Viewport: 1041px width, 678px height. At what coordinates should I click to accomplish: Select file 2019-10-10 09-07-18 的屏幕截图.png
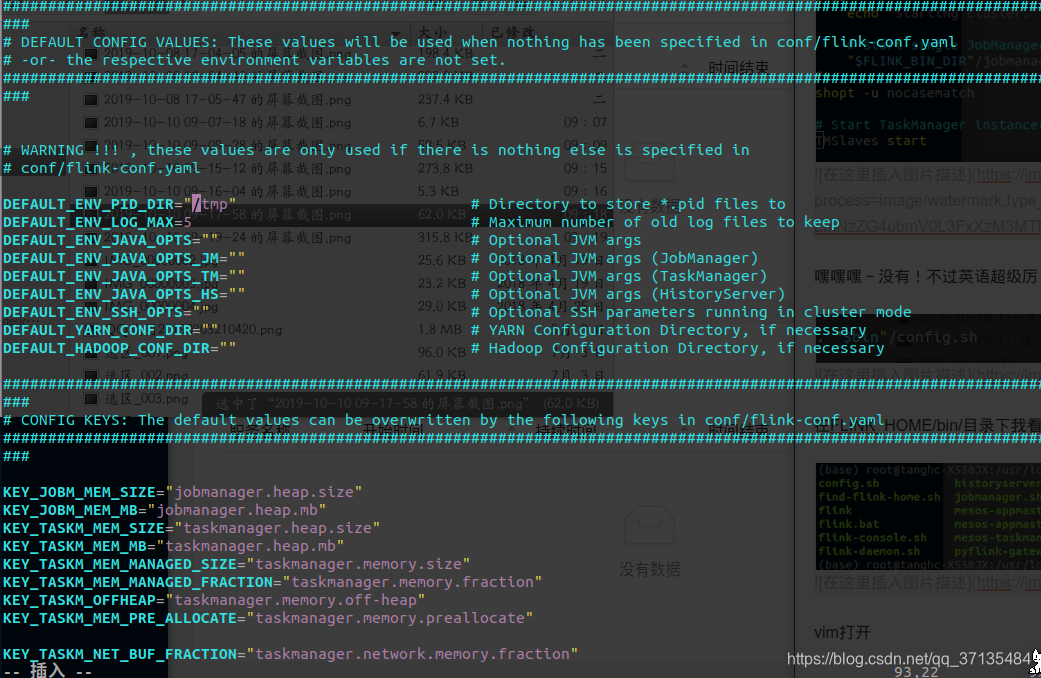point(227,123)
